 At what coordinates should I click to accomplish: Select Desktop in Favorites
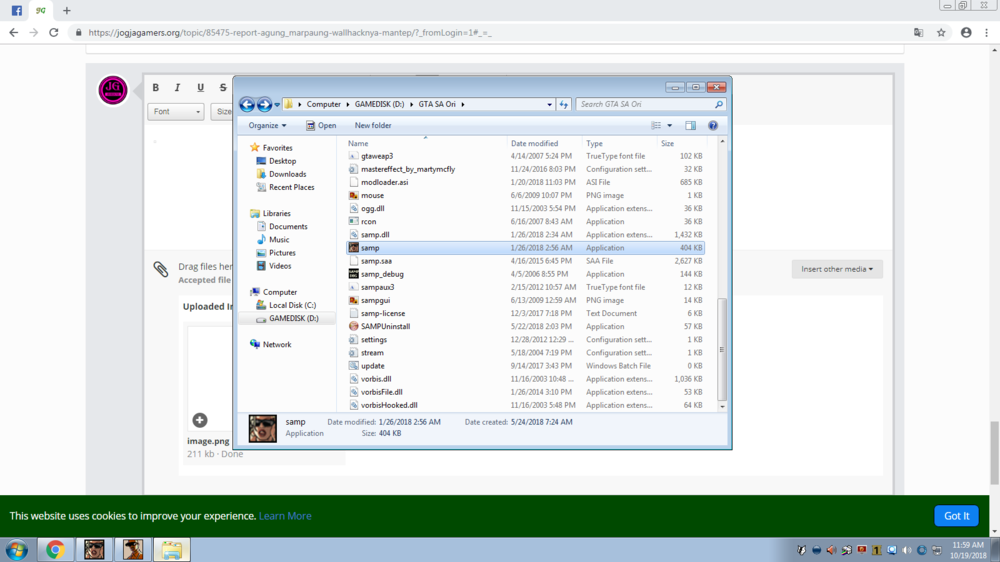coord(276,161)
